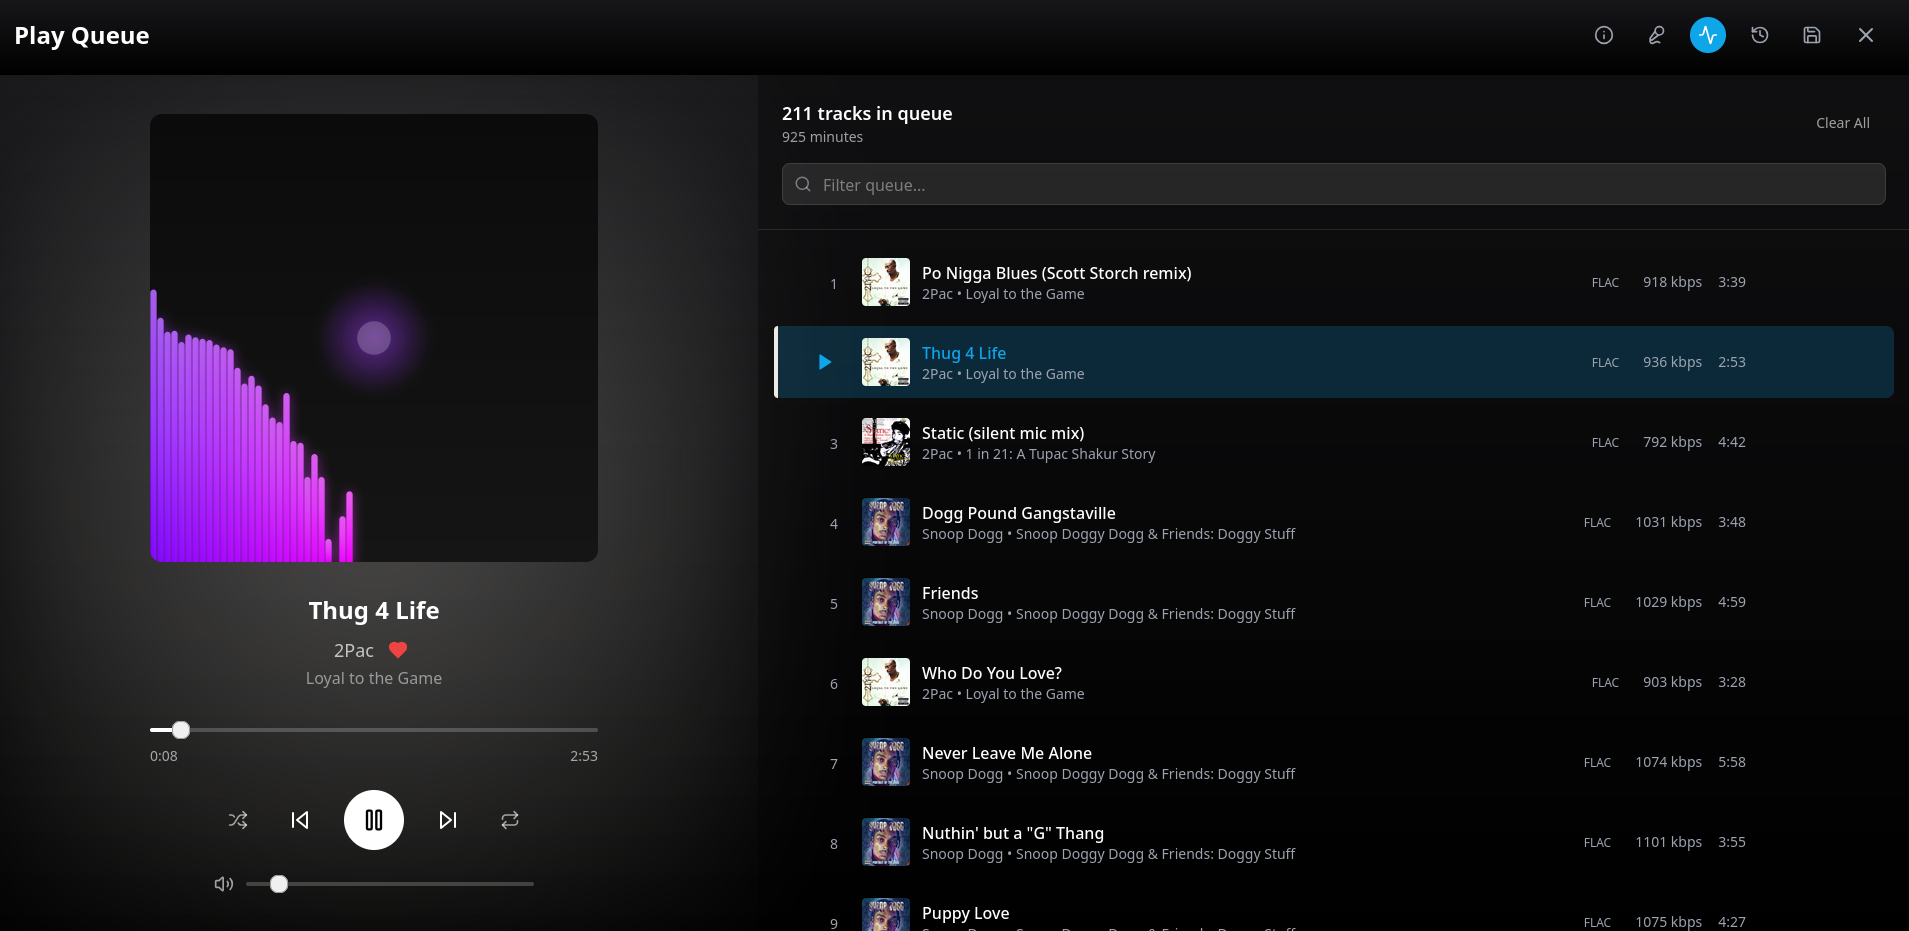
Task: Toggle repeat mode
Action: click(x=510, y=820)
